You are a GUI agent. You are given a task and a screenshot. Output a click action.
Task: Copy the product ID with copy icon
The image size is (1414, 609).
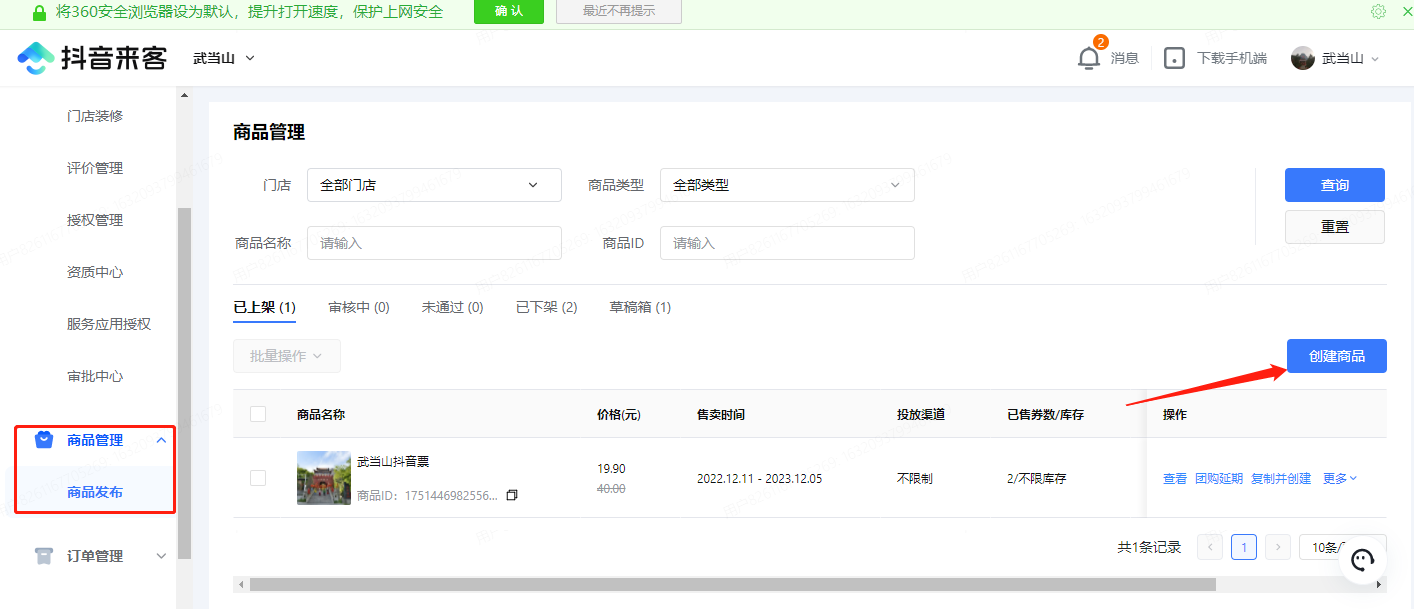512,496
